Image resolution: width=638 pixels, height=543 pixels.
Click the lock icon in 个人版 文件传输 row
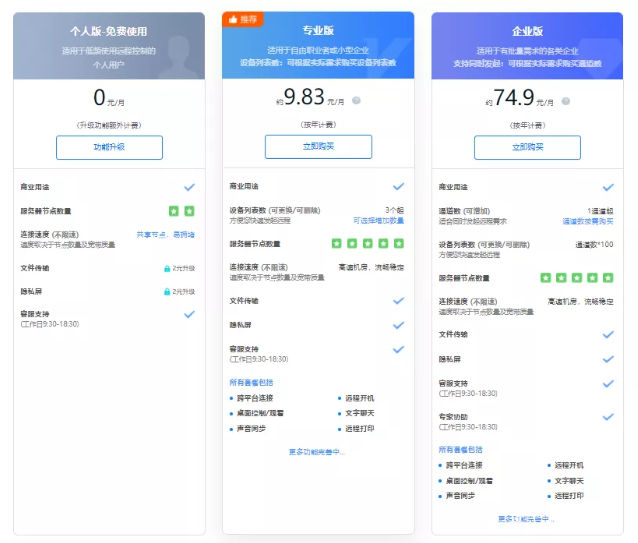pyautogui.click(x=167, y=269)
